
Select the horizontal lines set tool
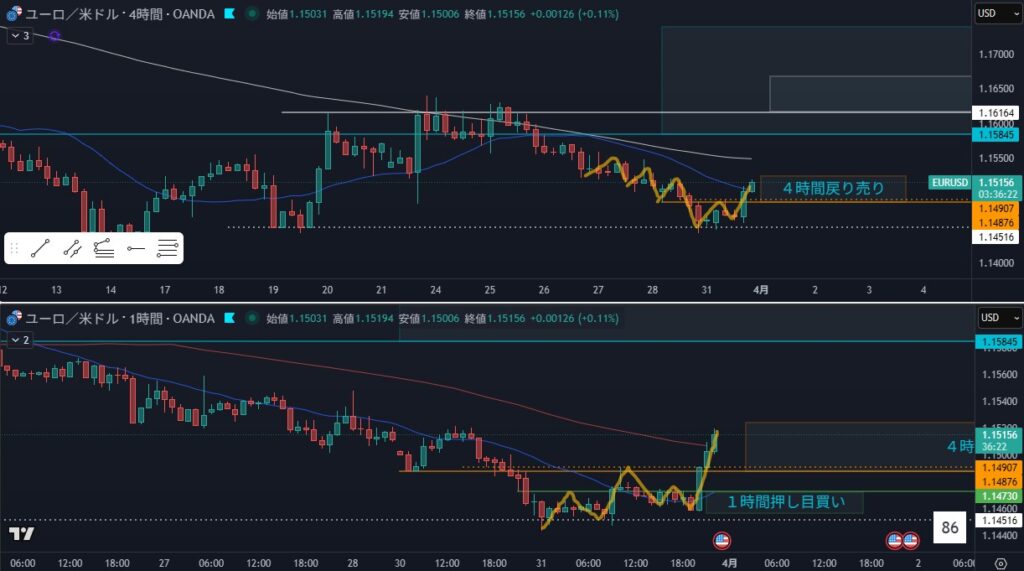(x=168, y=249)
